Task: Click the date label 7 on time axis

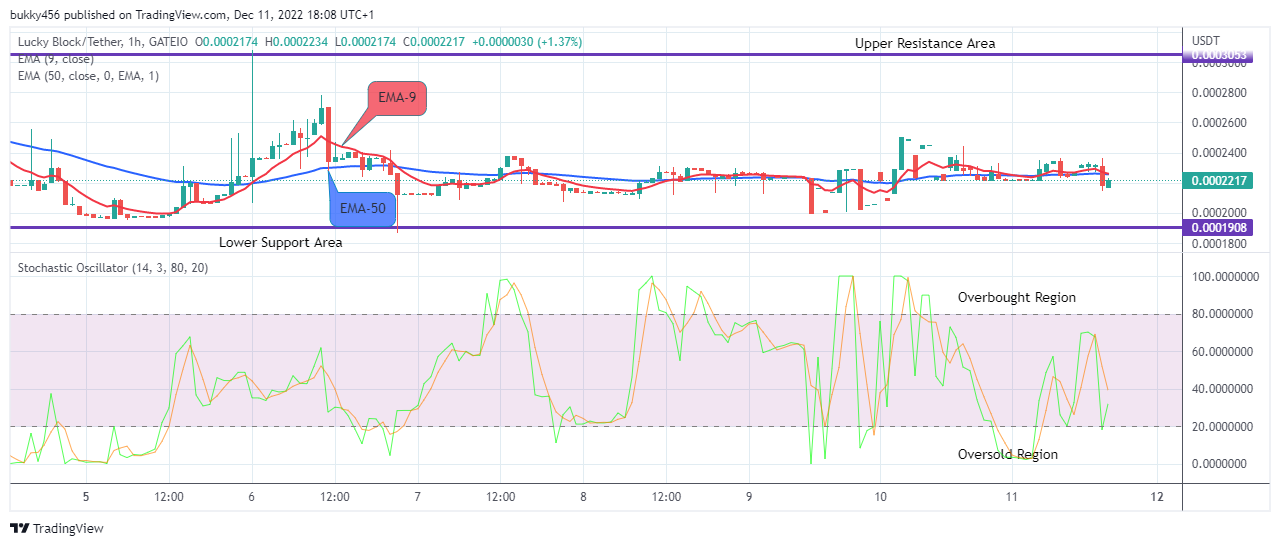Action: tap(417, 497)
